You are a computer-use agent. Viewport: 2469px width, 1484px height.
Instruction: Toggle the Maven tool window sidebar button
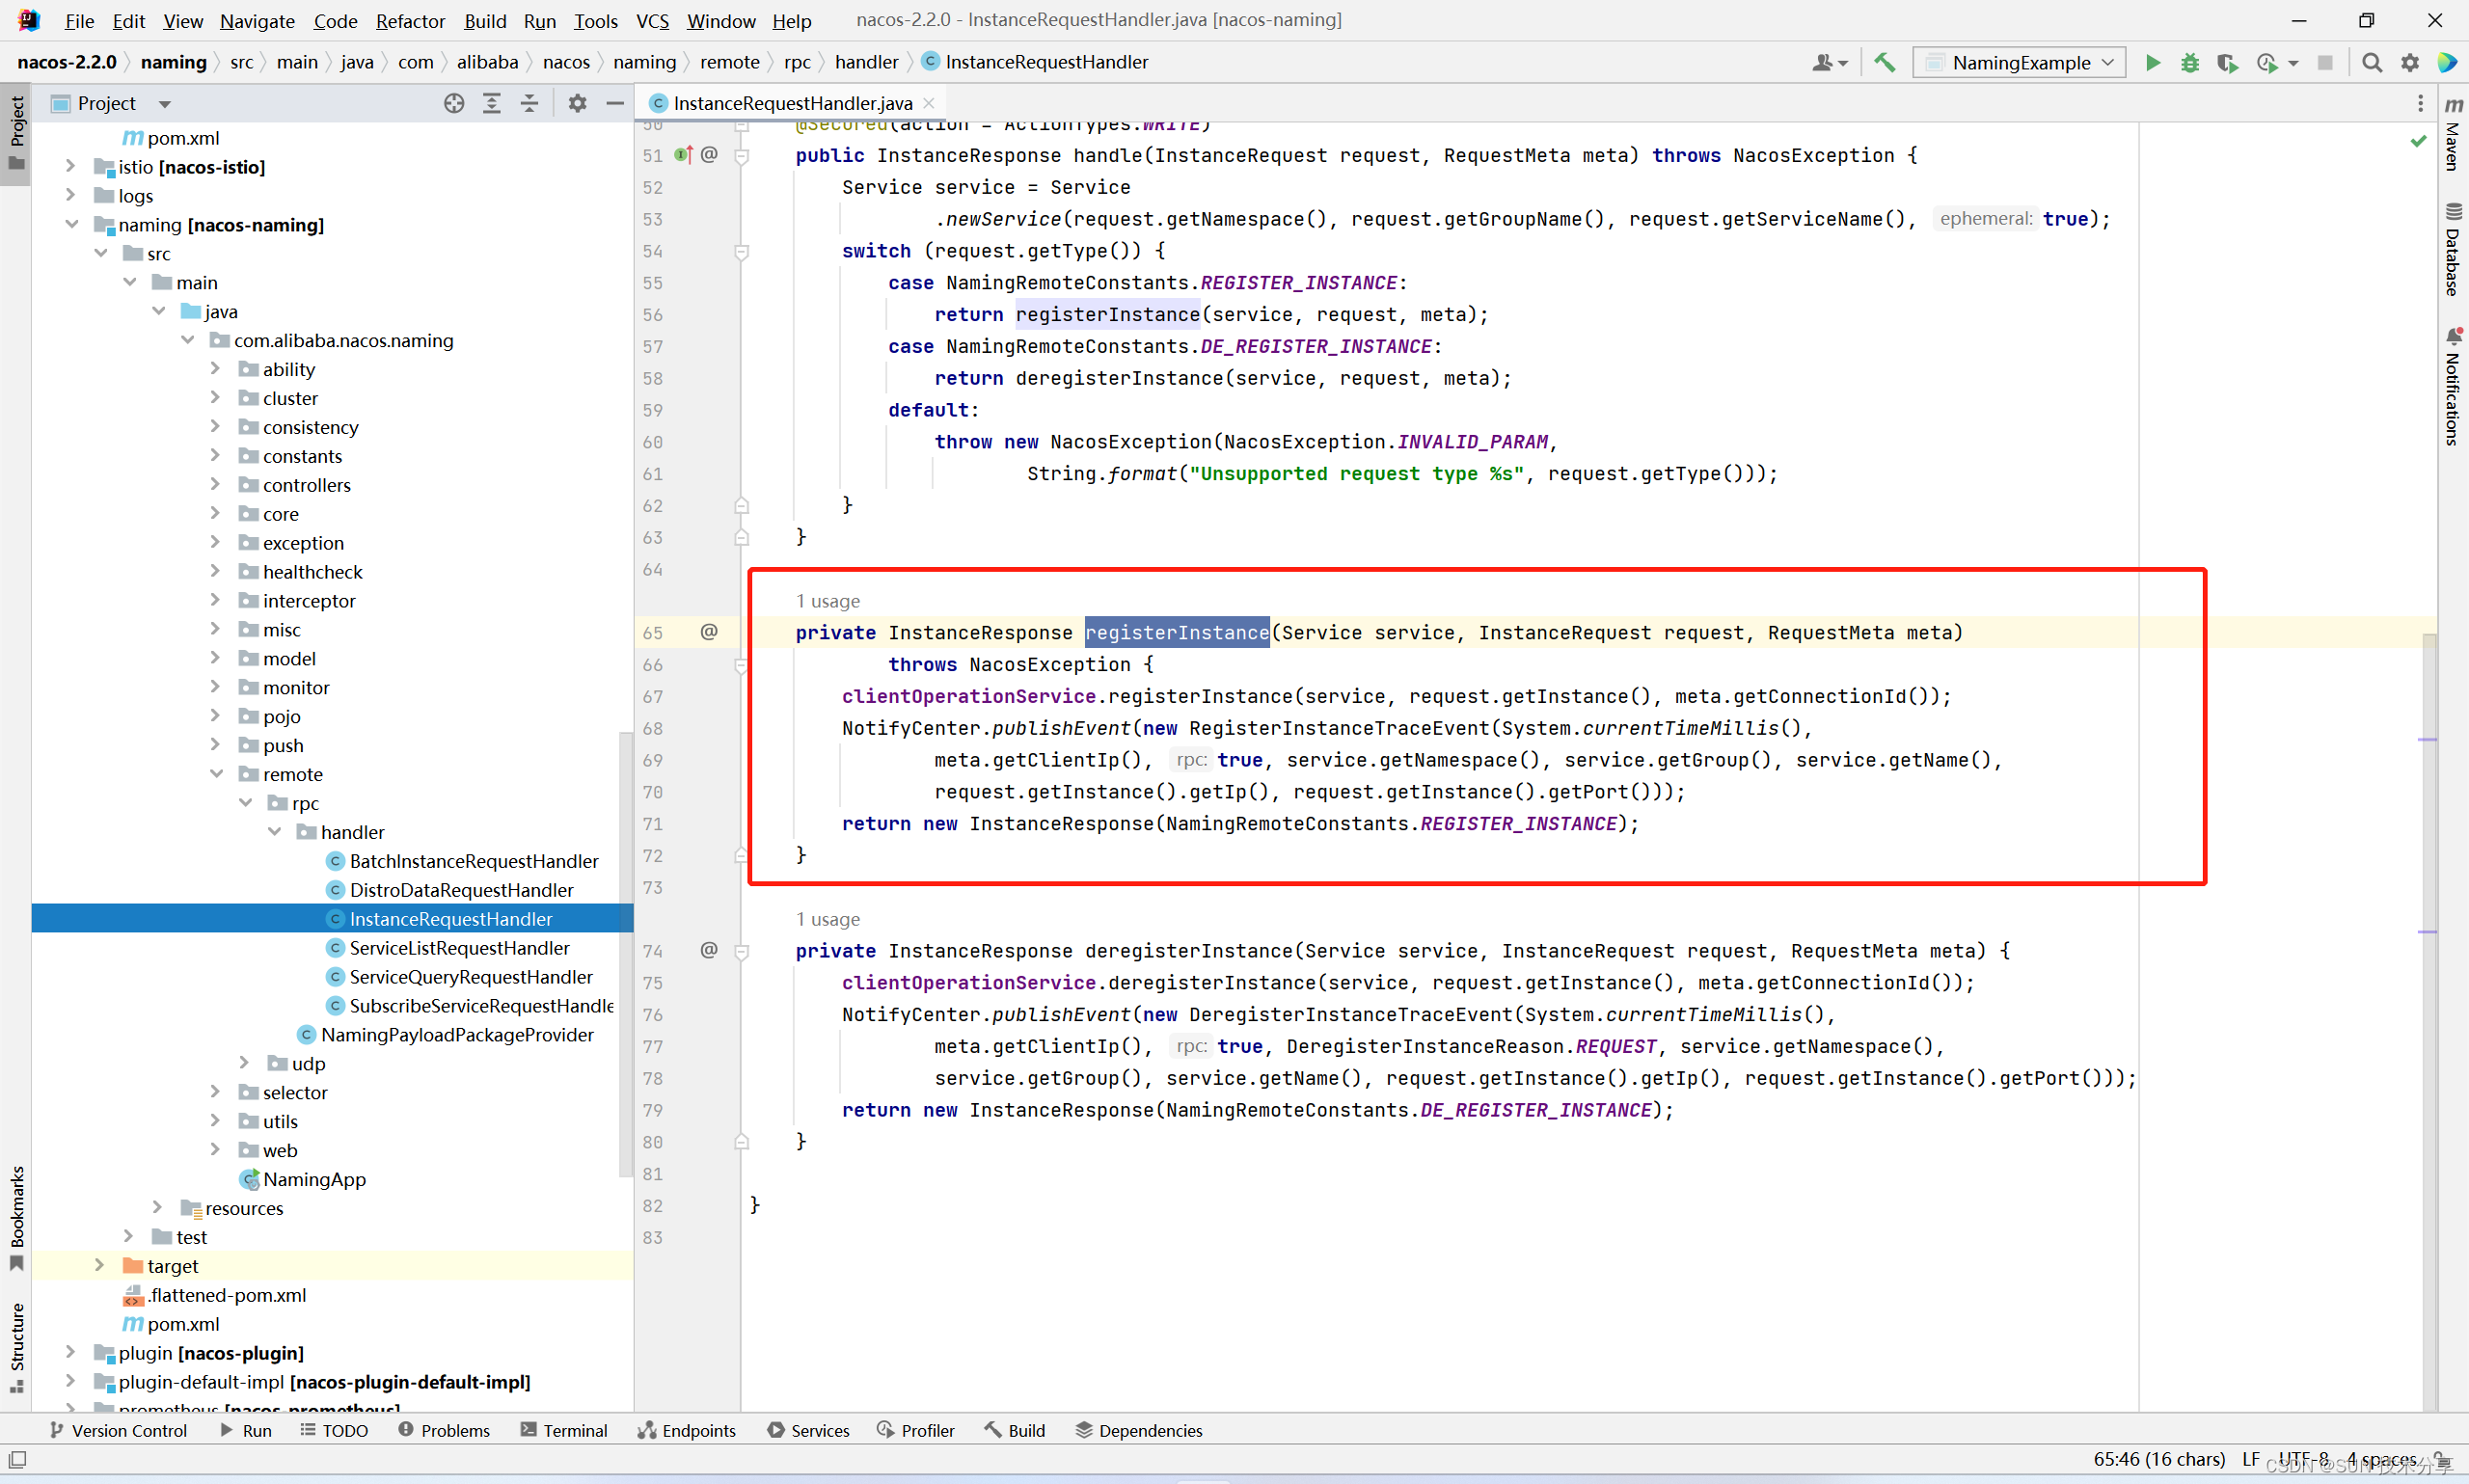click(2453, 135)
